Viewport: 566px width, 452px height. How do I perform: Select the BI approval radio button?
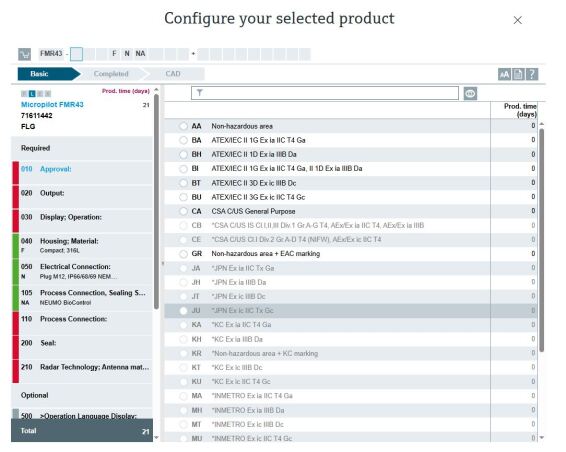183,169
